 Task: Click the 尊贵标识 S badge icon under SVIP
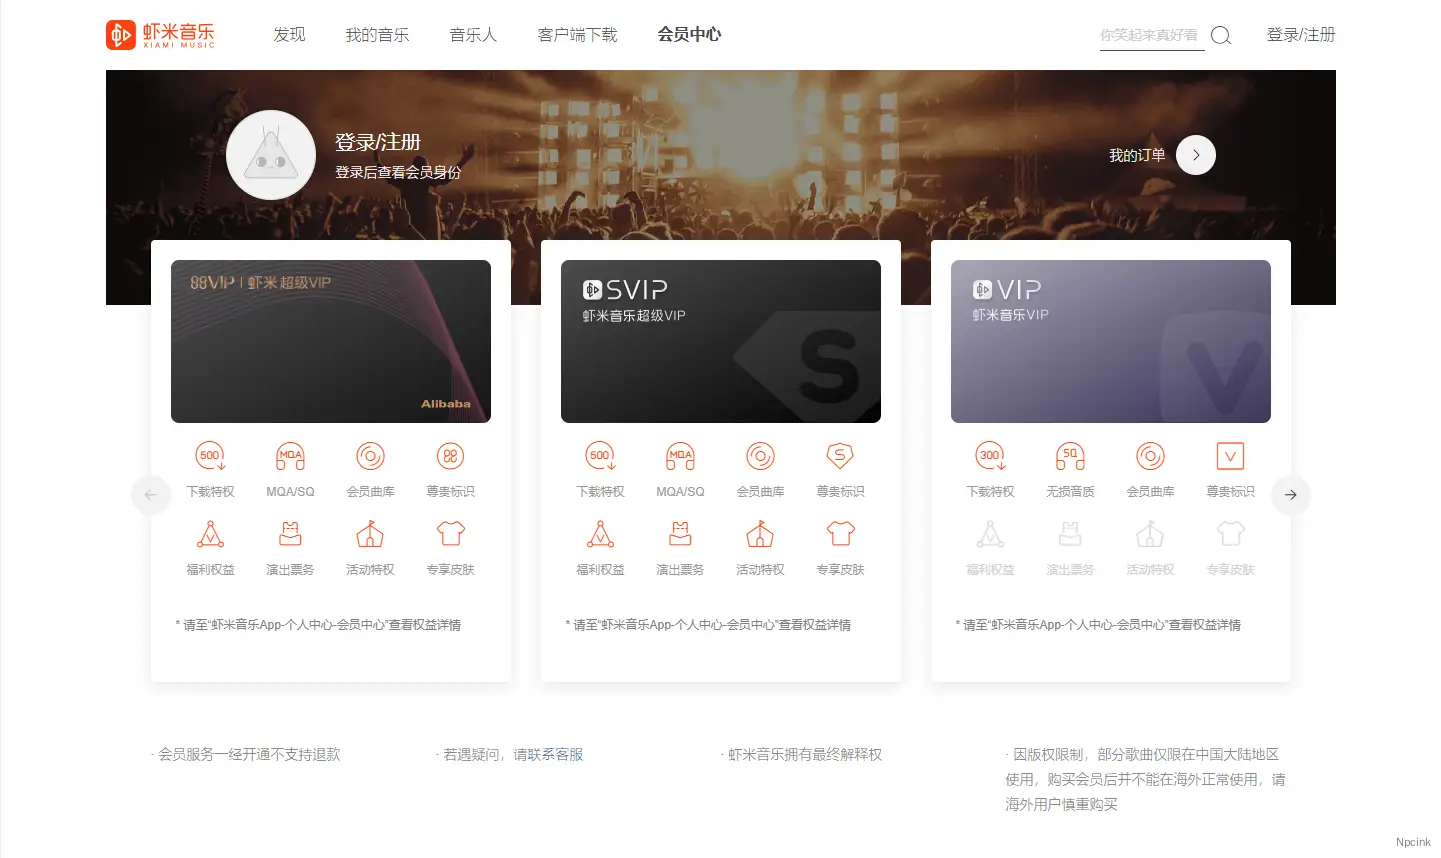[x=840, y=457]
